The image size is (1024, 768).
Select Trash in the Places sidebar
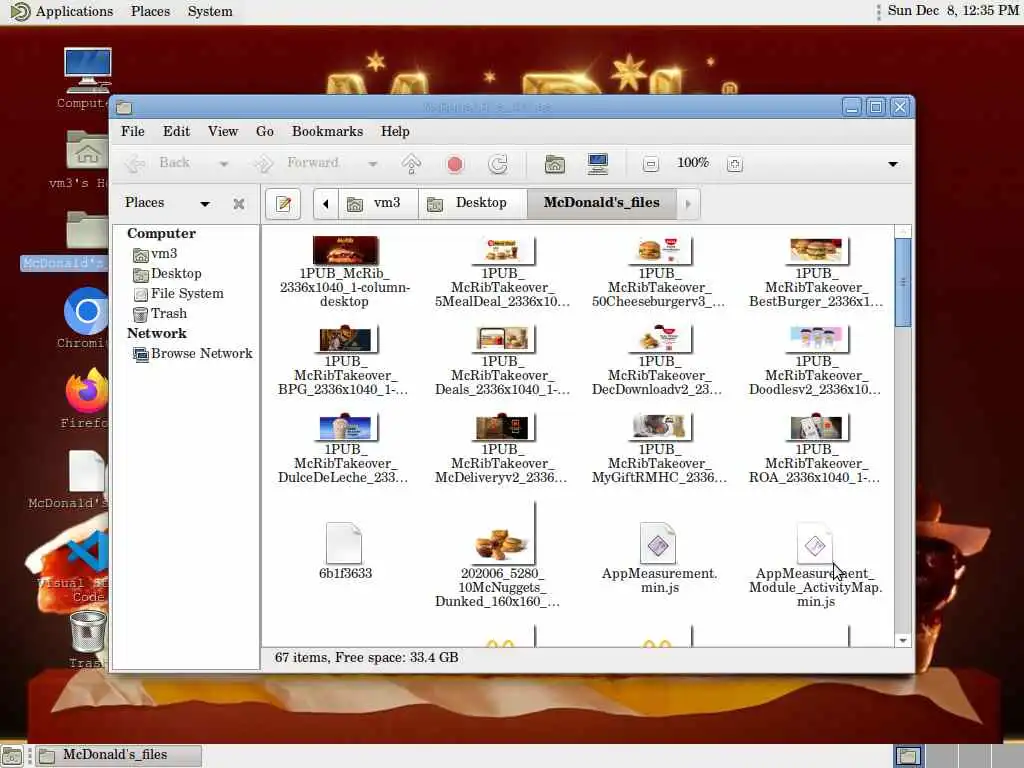[x=160, y=313]
